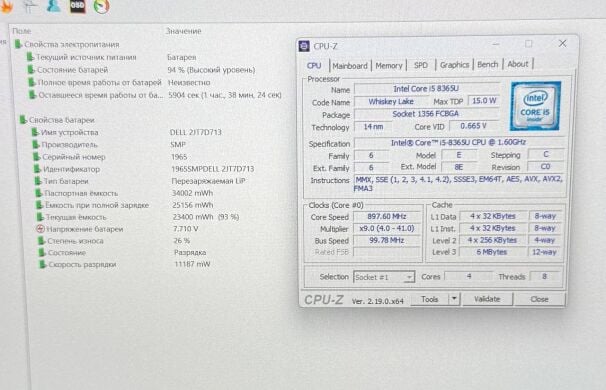
Task: Click the Level 2 value '4 x 256 KBytes'
Action: click(492, 240)
